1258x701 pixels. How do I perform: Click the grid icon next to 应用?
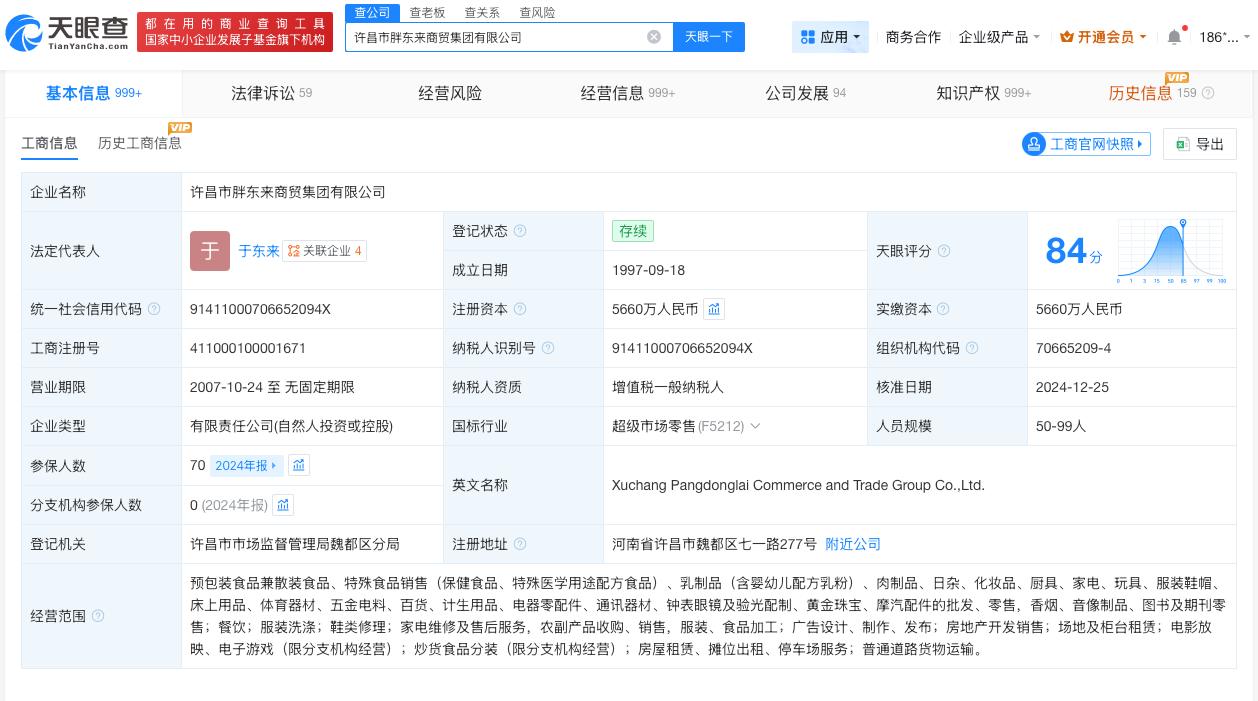click(x=809, y=36)
